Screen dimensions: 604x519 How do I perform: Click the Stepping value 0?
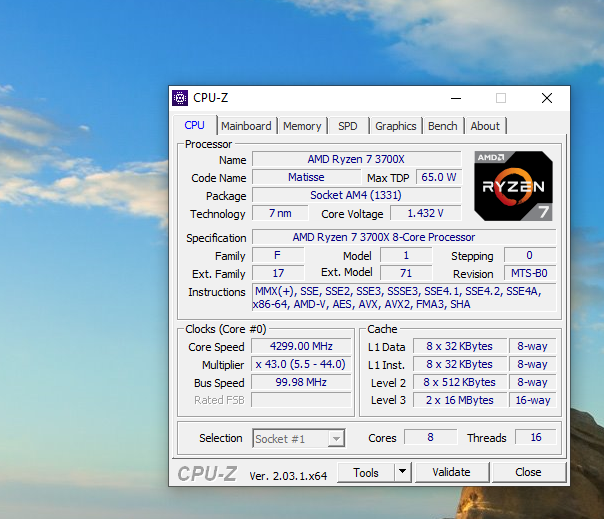pyautogui.click(x=530, y=255)
